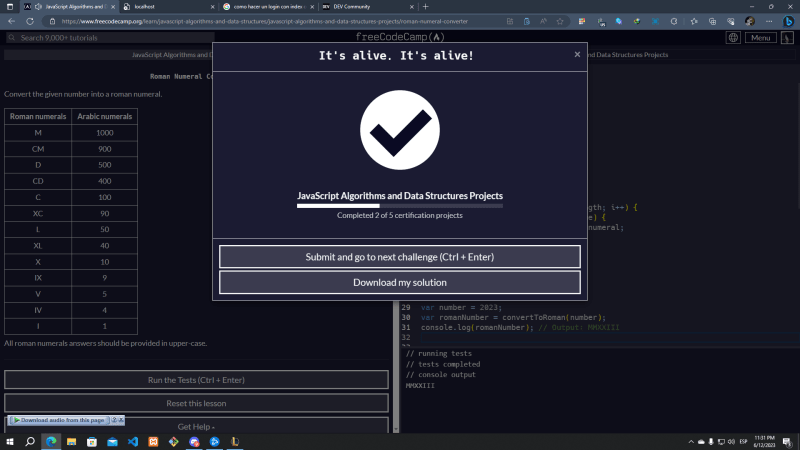Switch to DEV Community tab

[367, 7]
